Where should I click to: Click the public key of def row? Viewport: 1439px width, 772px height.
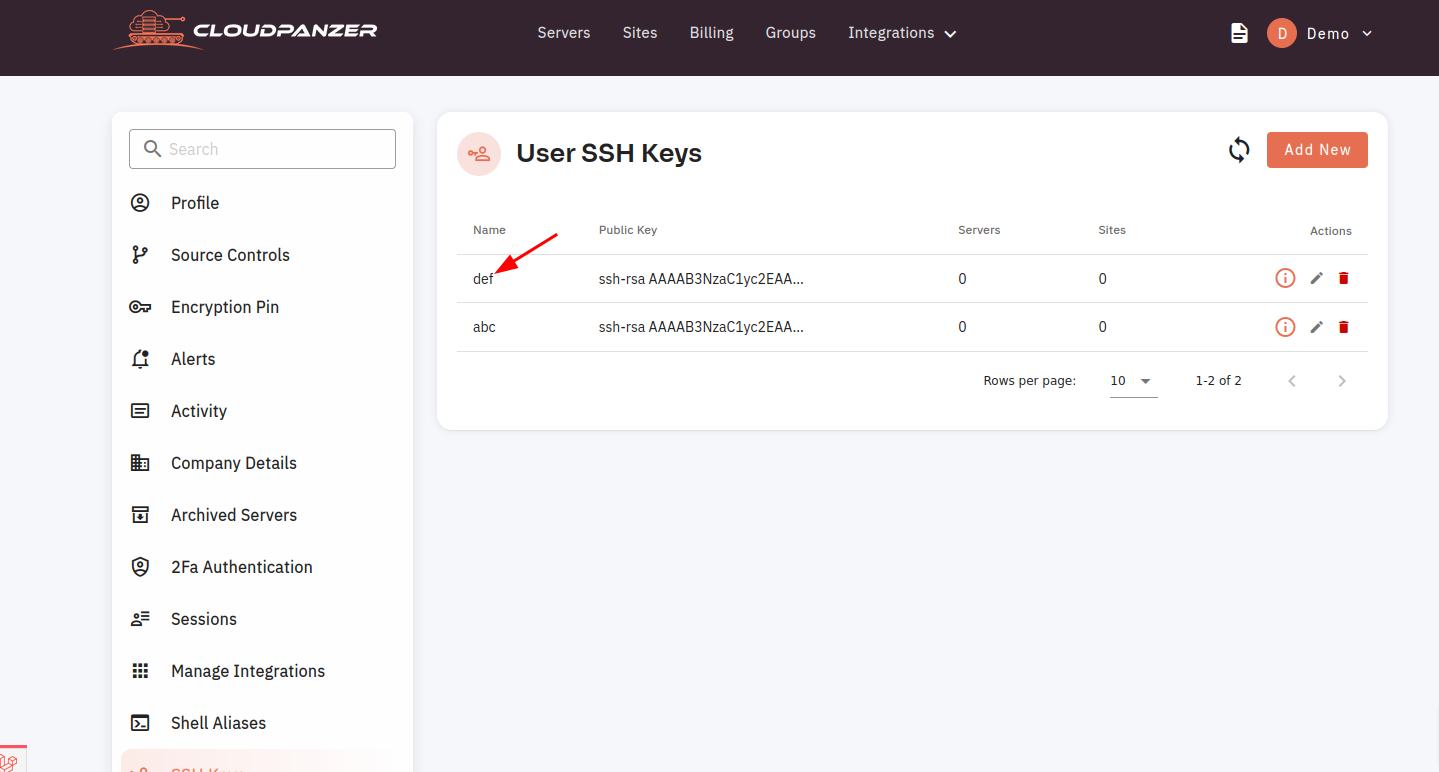click(701, 279)
